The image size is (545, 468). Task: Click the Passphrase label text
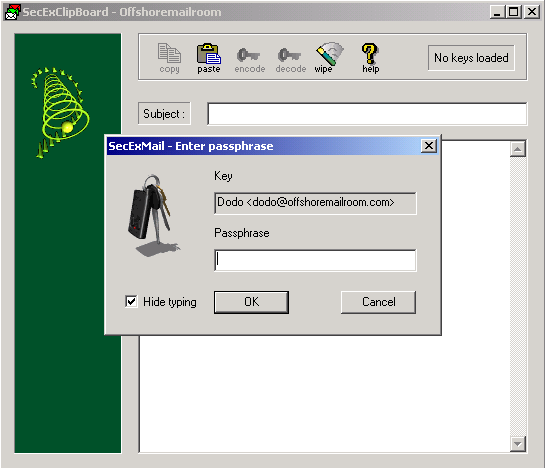click(x=242, y=233)
